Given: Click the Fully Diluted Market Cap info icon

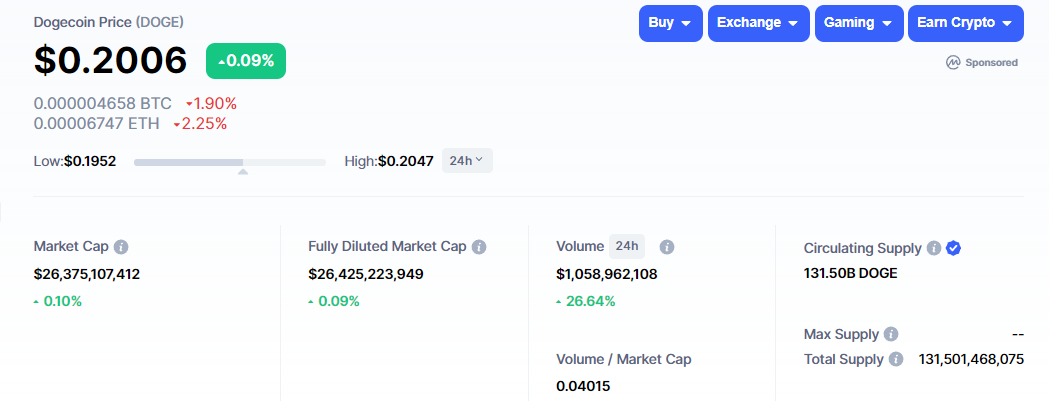Looking at the screenshot, I should pos(479,247).
